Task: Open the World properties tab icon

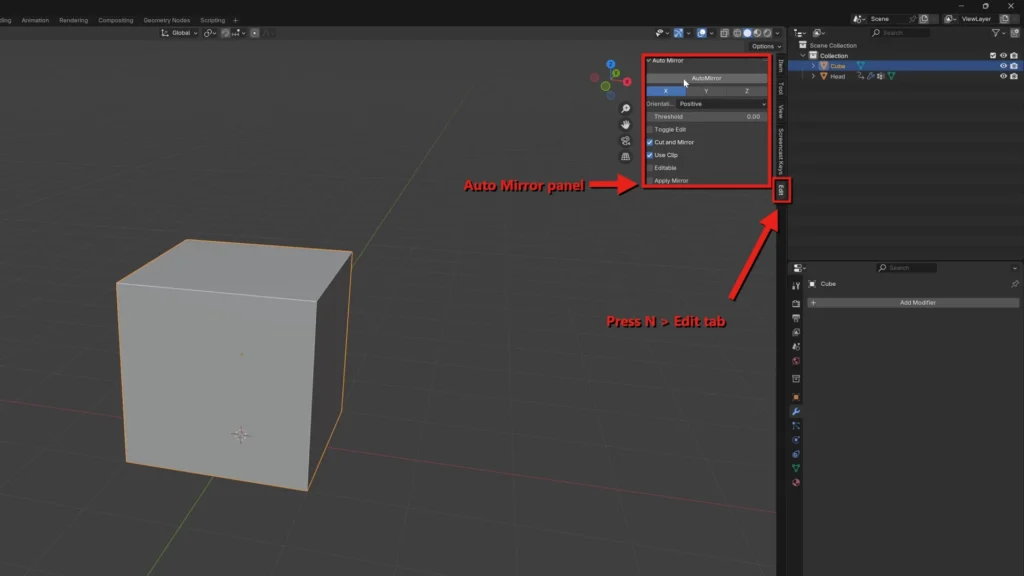Action: pyautogui.click(x=795, y=361)
